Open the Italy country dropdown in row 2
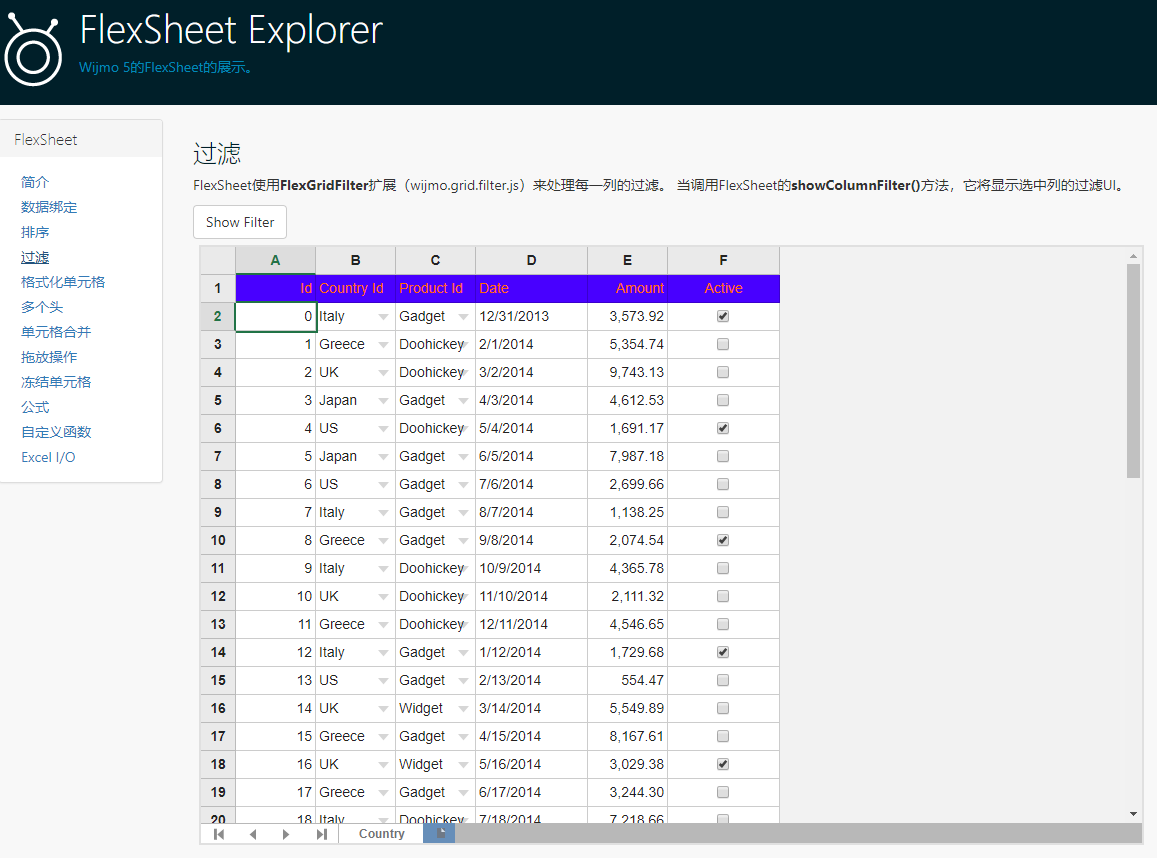The image size is (1157, 858). coord(383,317)
